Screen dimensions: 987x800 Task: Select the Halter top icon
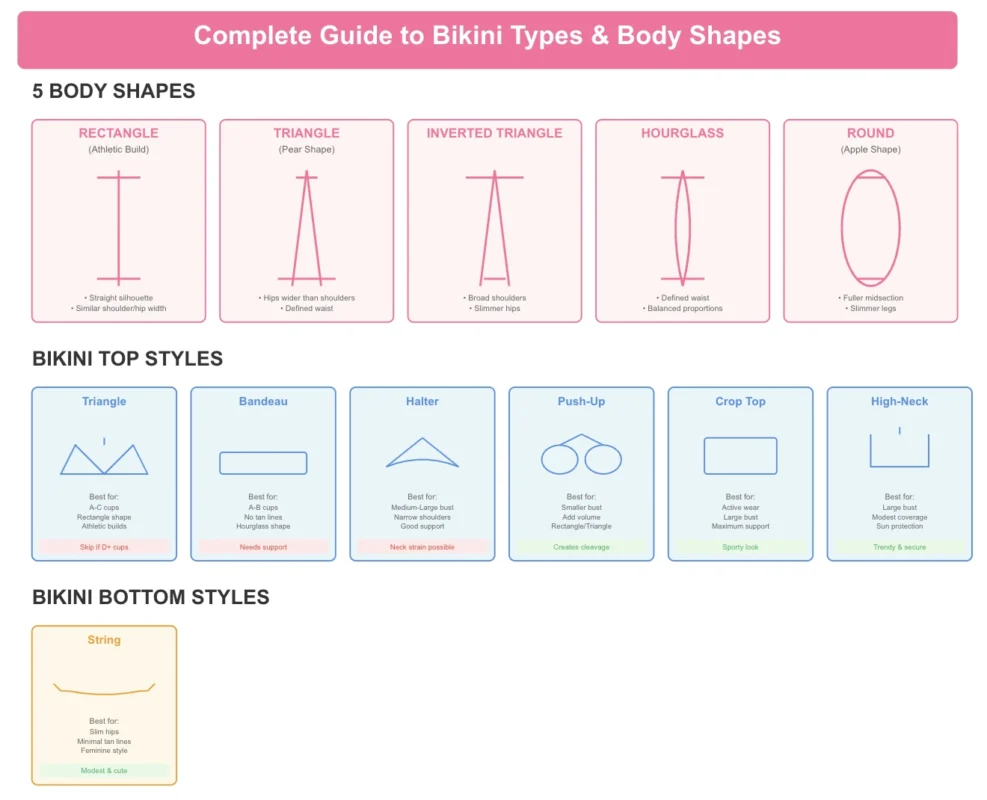pos(422,455)
